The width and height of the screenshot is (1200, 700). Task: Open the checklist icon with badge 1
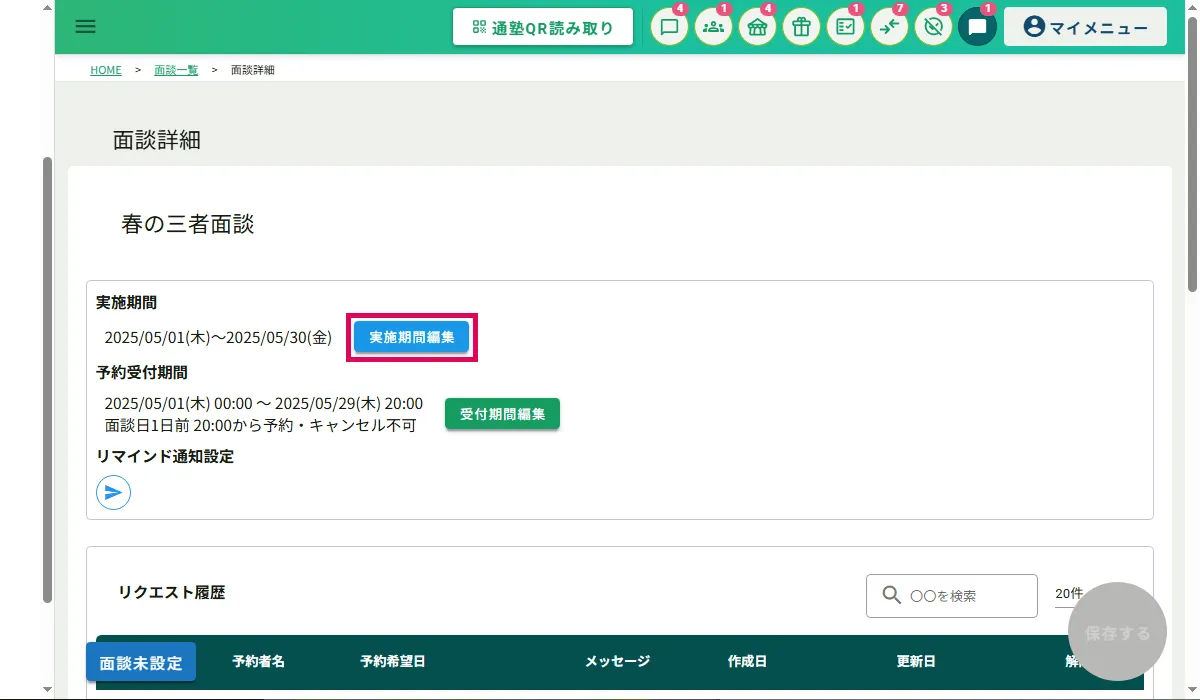point(845,27)
